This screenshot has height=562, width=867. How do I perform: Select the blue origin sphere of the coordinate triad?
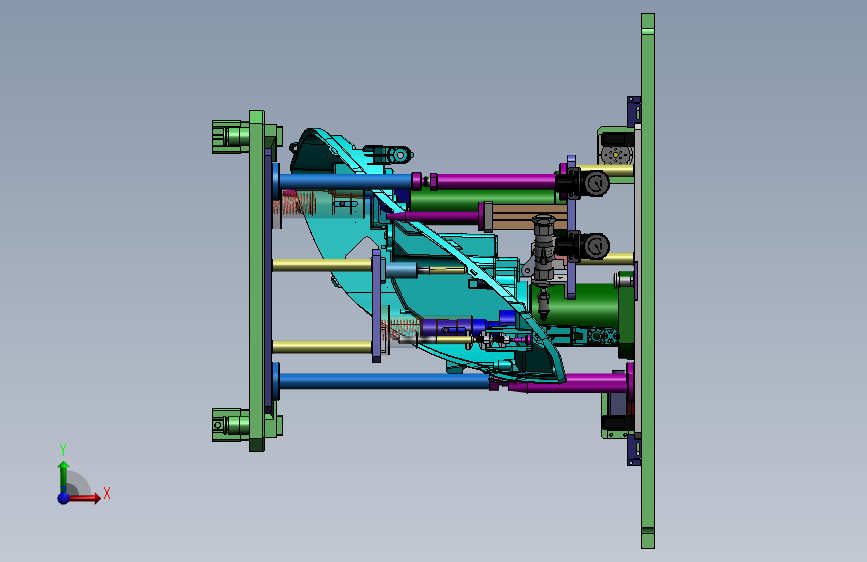point(64,498)
